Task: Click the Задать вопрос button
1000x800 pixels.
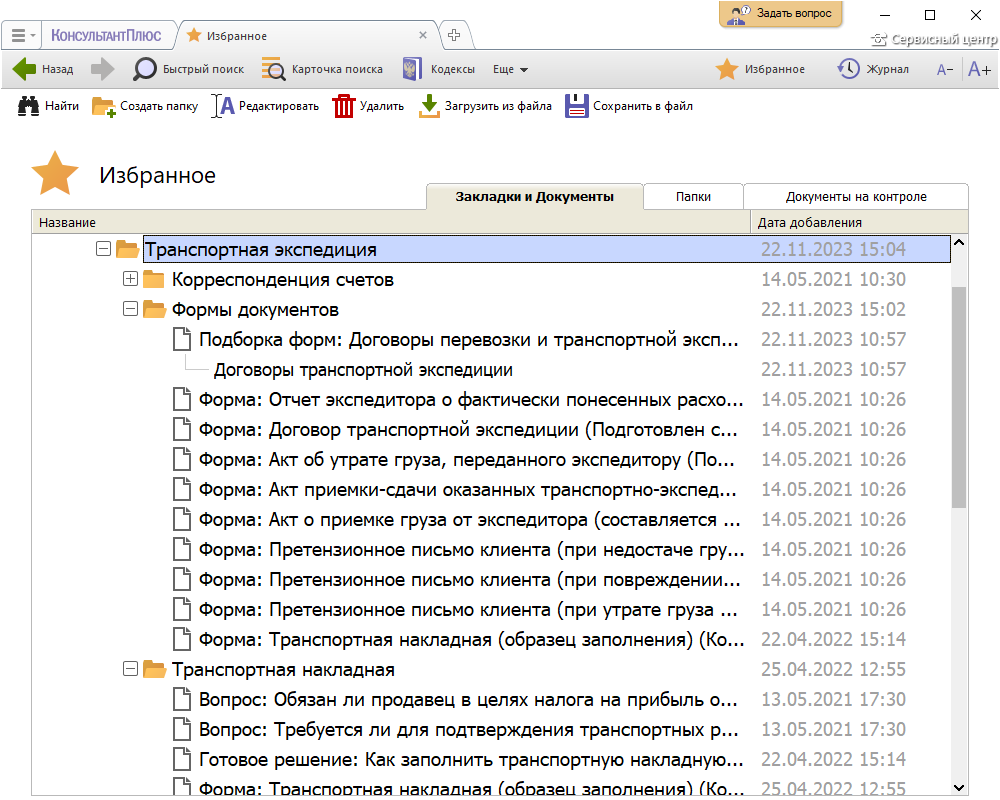Action: [781, 14]
